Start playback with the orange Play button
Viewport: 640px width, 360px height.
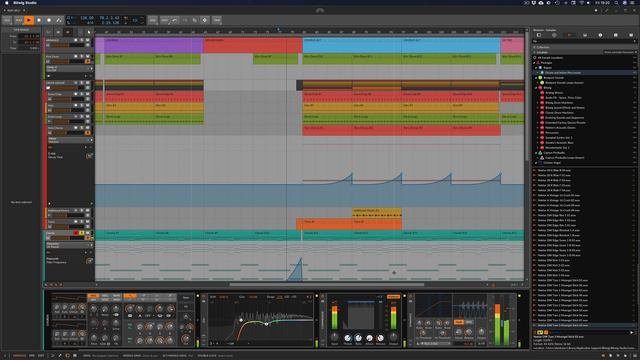(29, 20)
